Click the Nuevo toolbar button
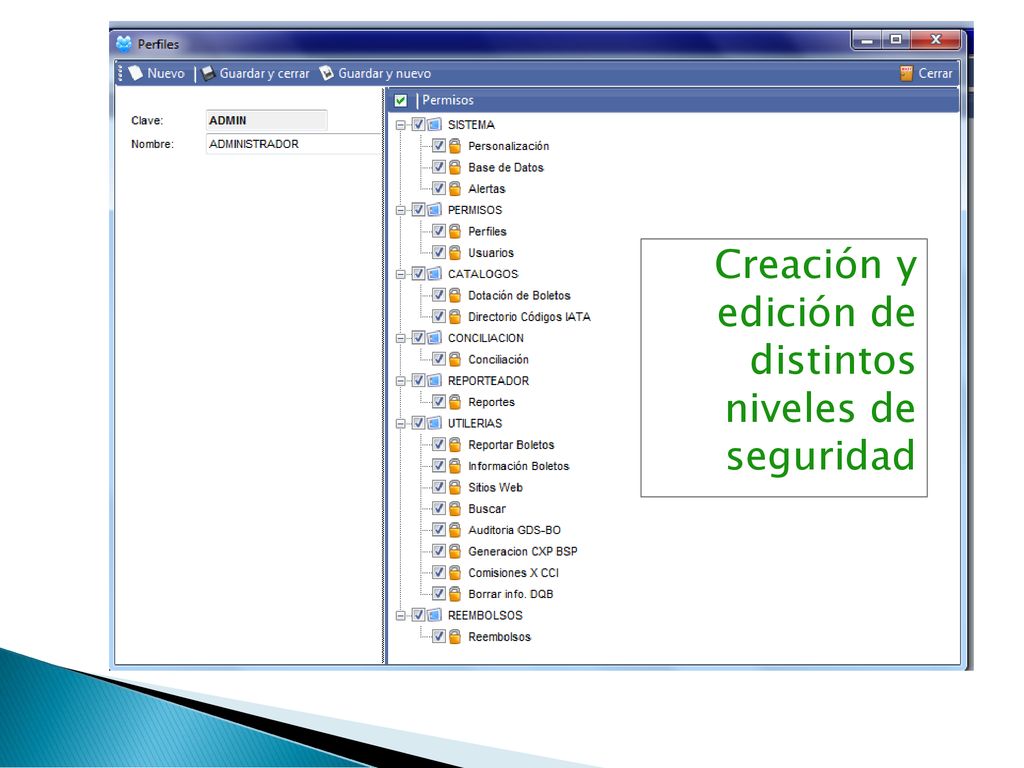This screenshot has width=1024, height=768. click(x=157, y=73)
